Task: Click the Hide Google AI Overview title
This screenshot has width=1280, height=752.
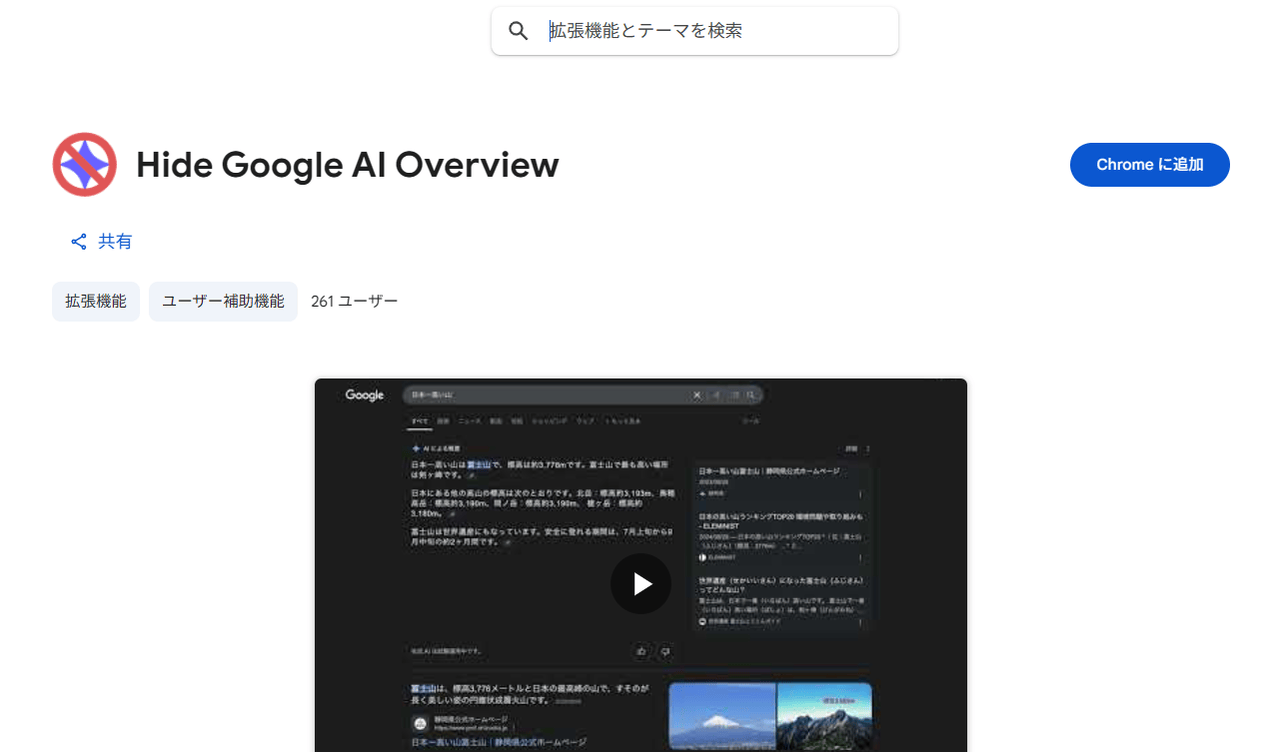Action: point(347,165)
